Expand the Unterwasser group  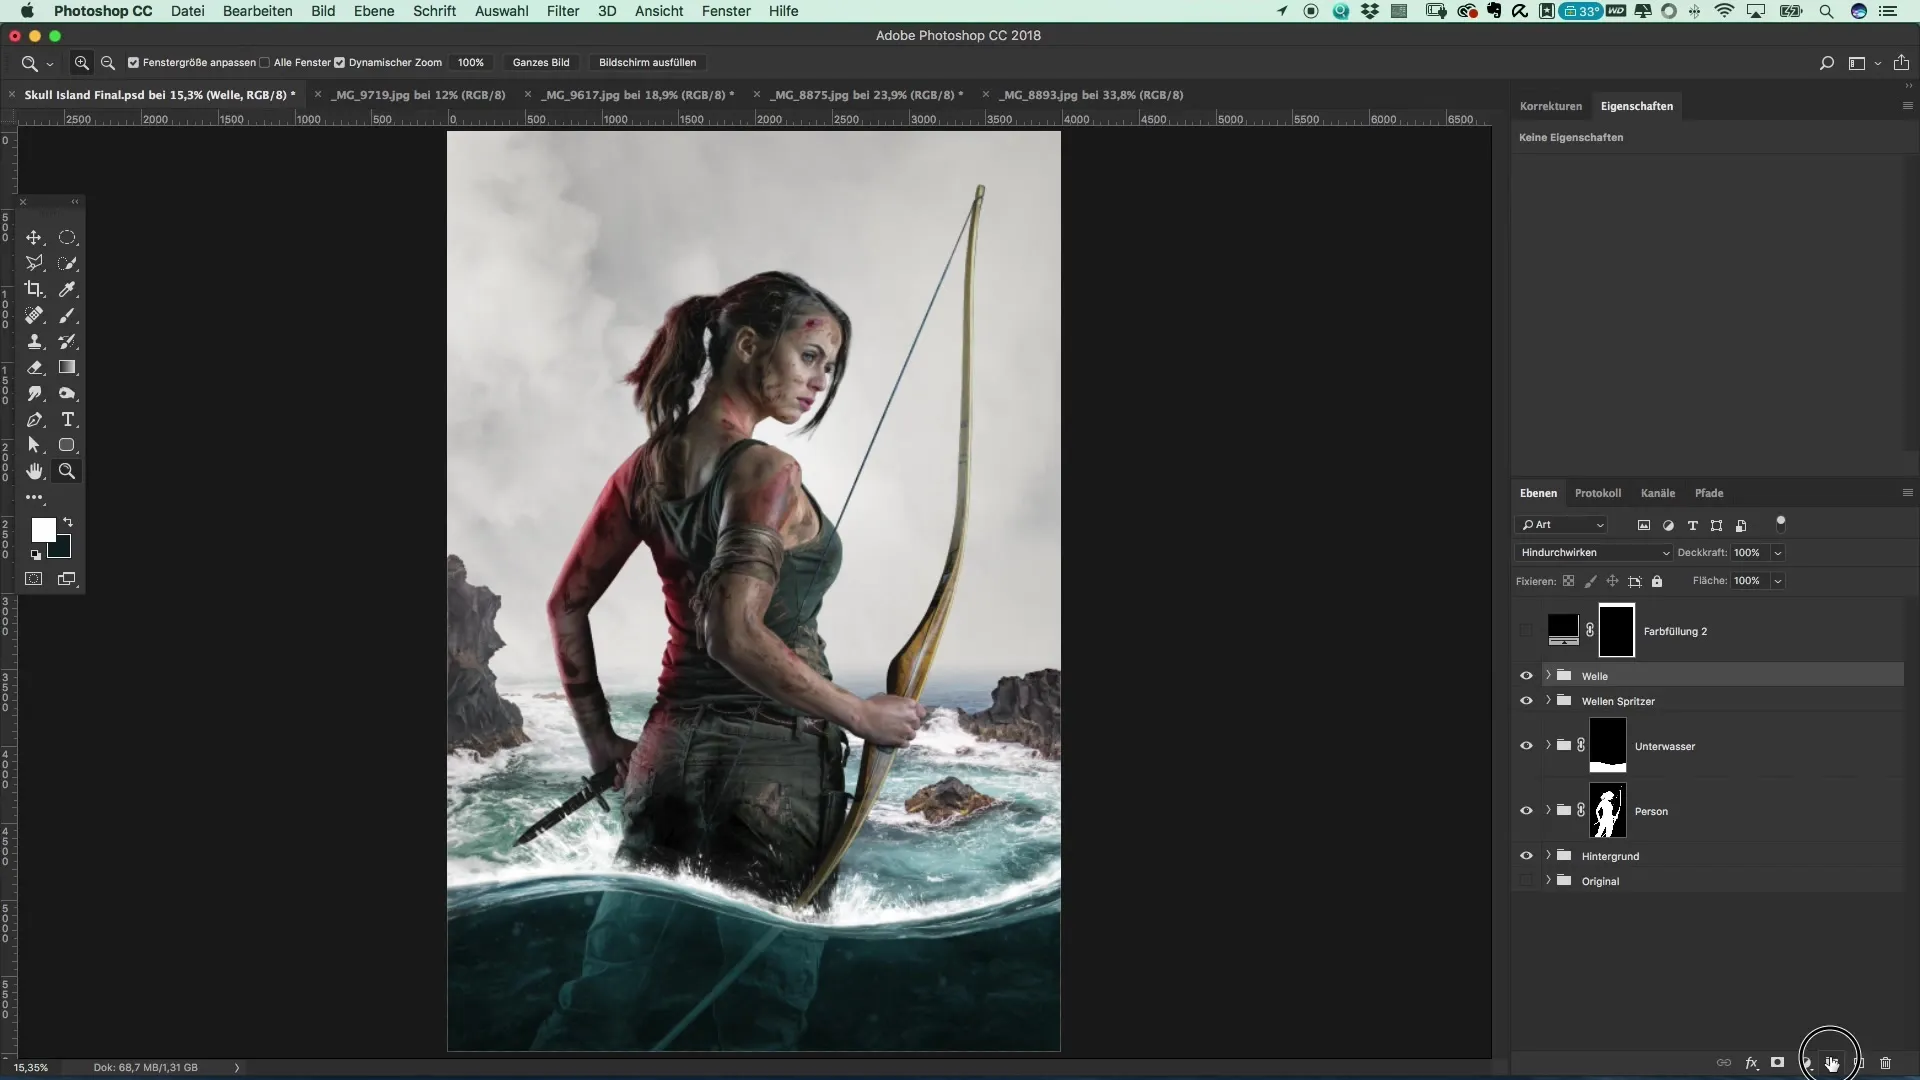click(1548, 746)
